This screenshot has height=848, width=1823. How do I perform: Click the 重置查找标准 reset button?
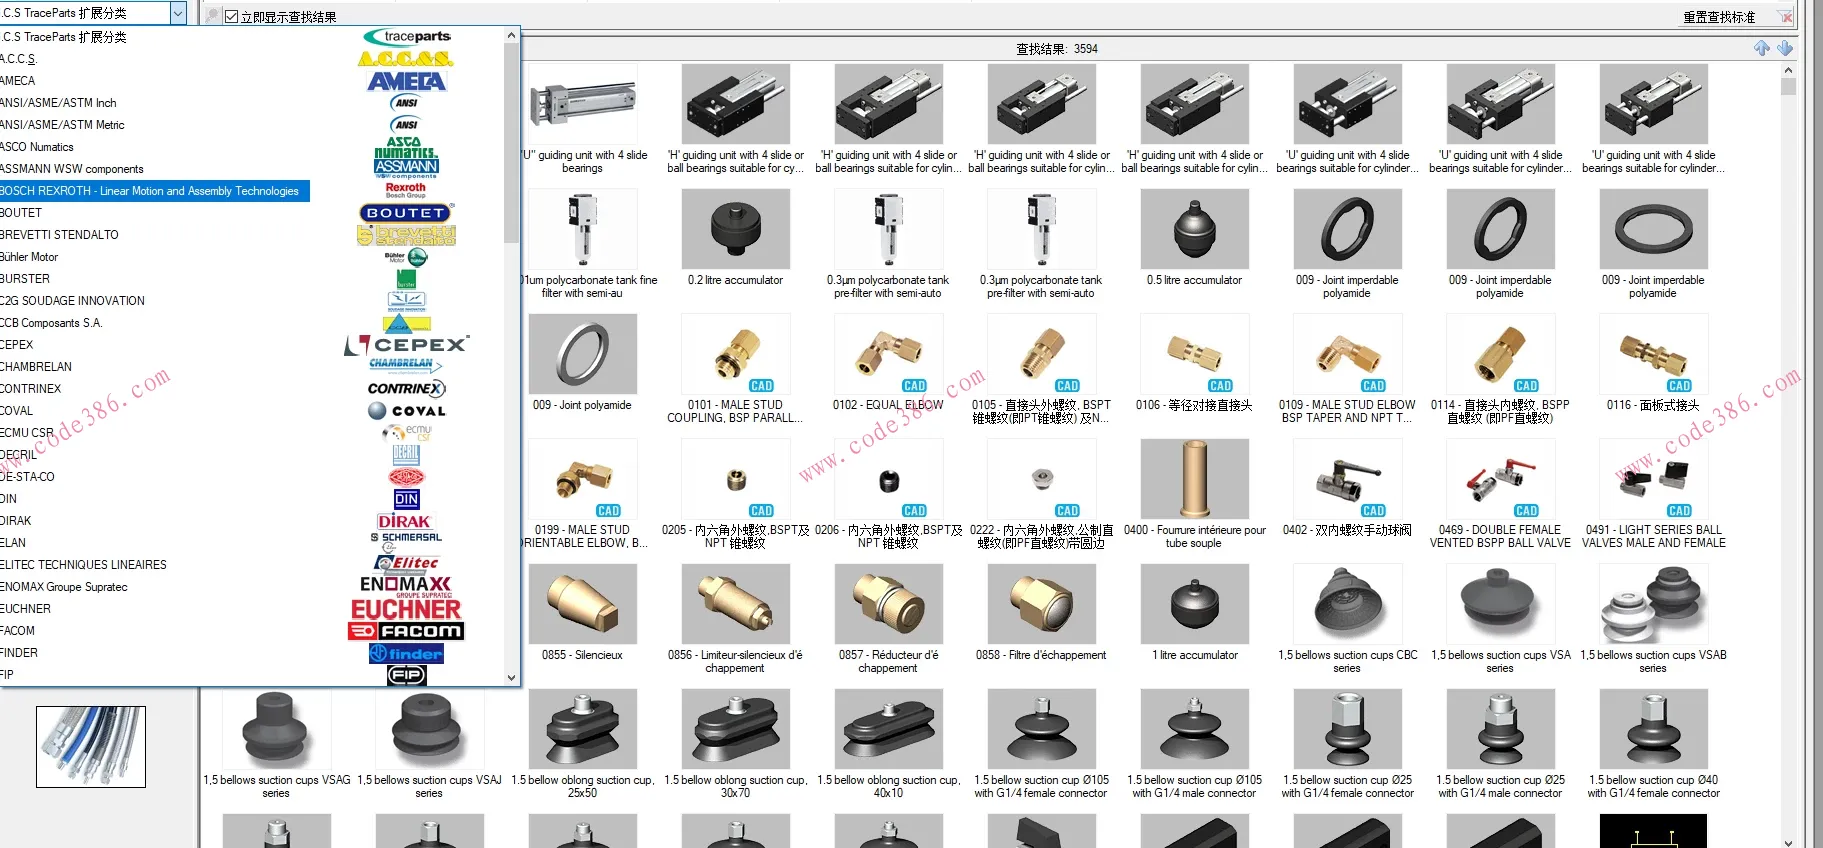click(x=1718, y=17)
